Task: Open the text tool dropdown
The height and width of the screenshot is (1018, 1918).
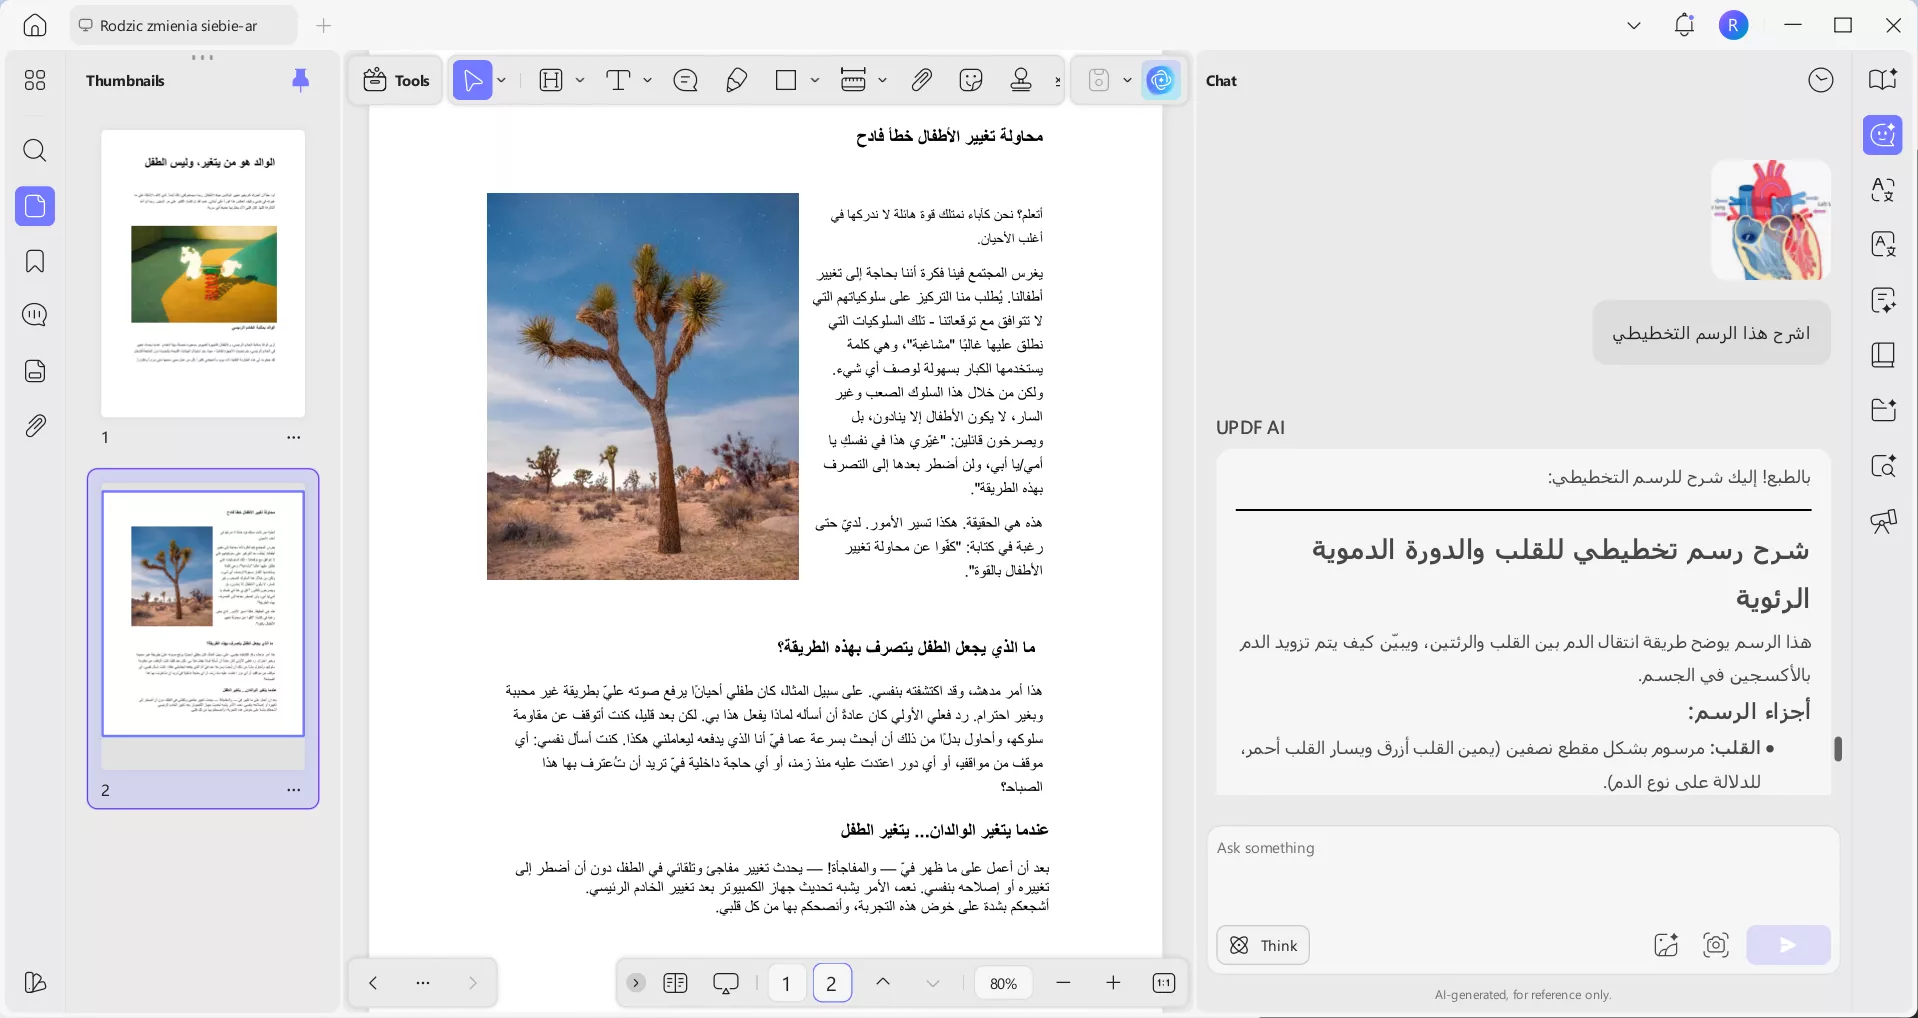Action: 648,80
